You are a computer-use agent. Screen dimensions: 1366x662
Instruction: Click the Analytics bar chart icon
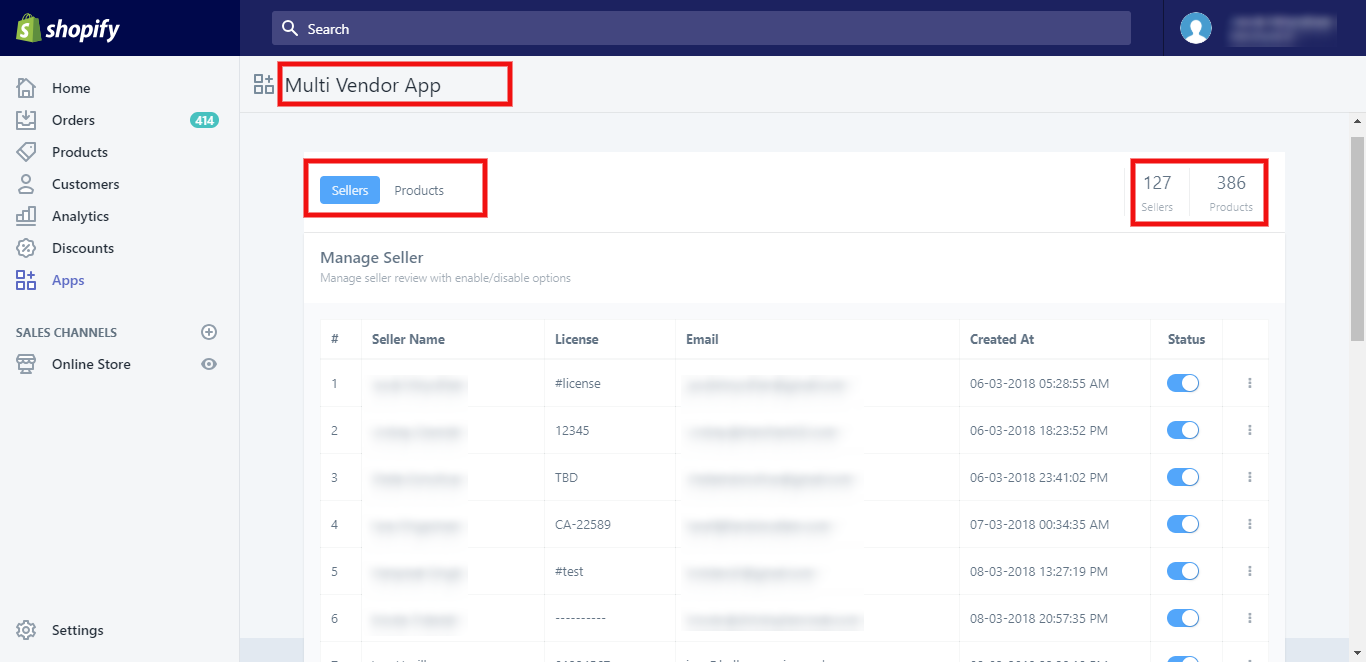click(26, 216)
